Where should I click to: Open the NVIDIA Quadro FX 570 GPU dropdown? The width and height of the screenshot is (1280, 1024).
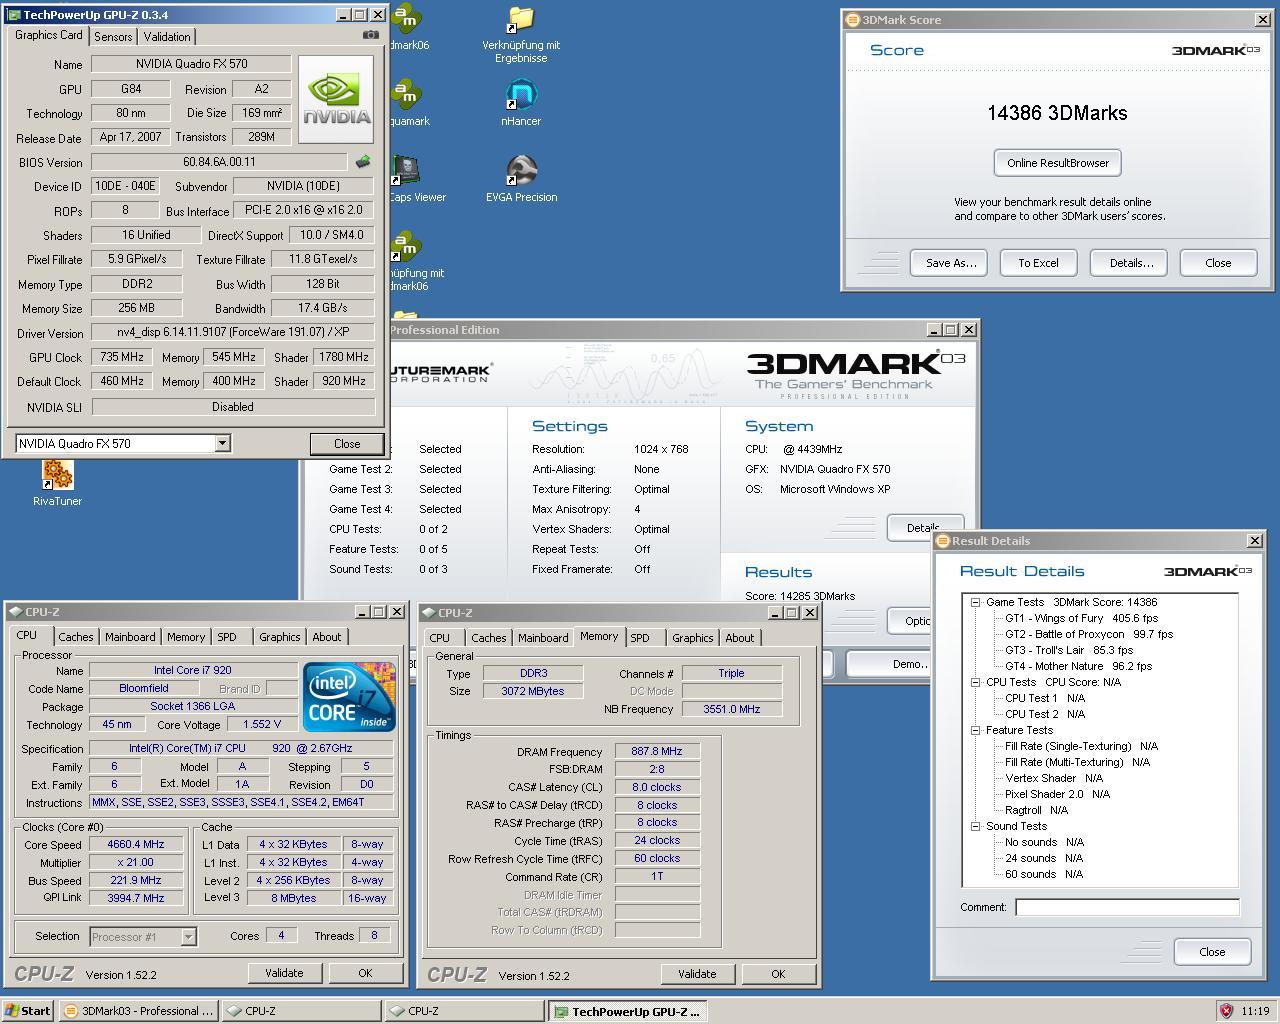(222, 443)
